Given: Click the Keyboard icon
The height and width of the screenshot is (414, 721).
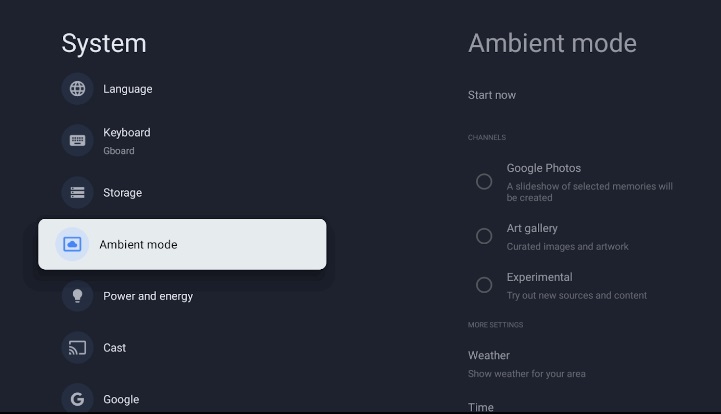Looking at the screenshot, I should [77, 141].
